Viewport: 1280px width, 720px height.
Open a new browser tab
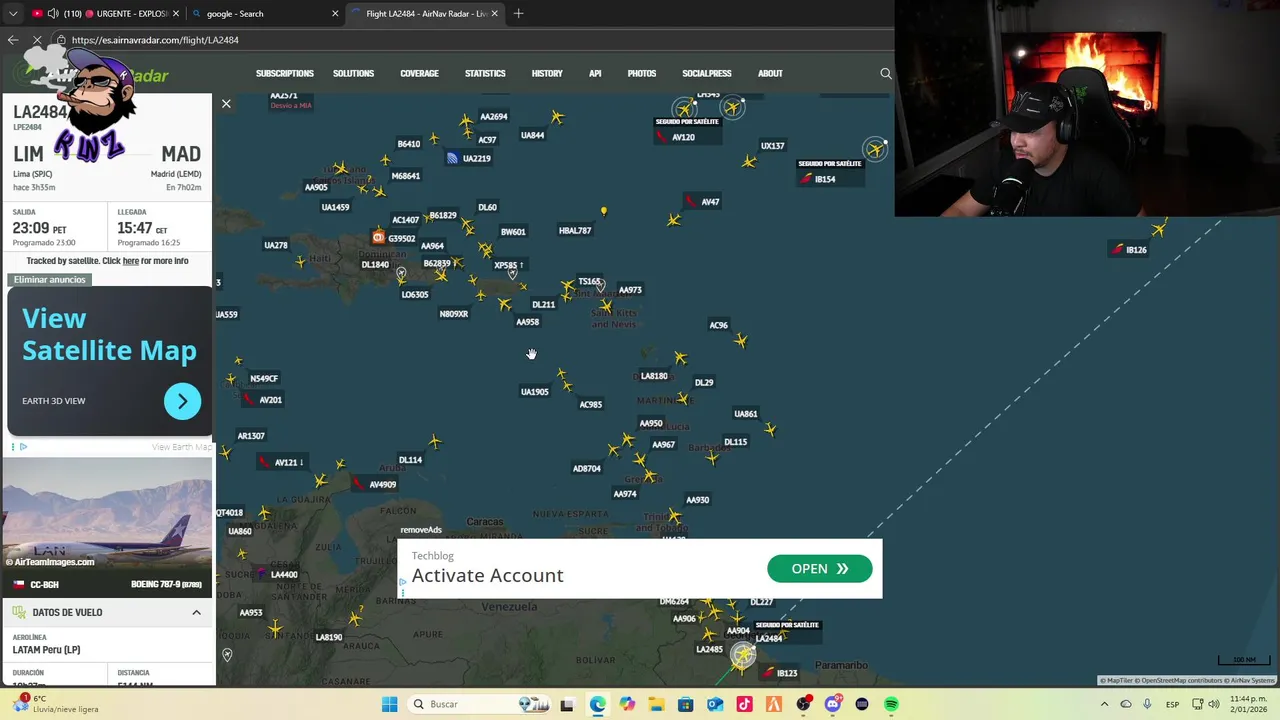[518, 14]
